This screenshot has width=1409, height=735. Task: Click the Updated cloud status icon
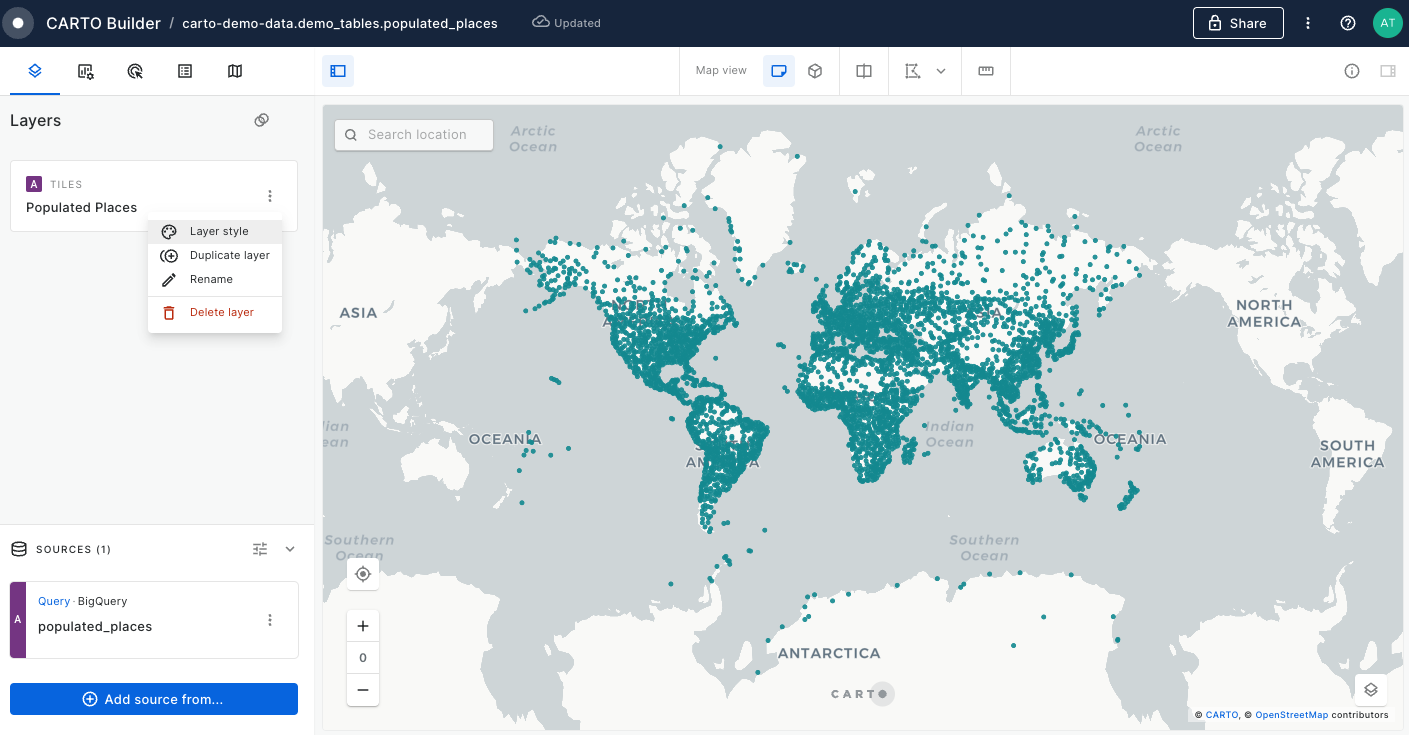[x=541, y=22]
